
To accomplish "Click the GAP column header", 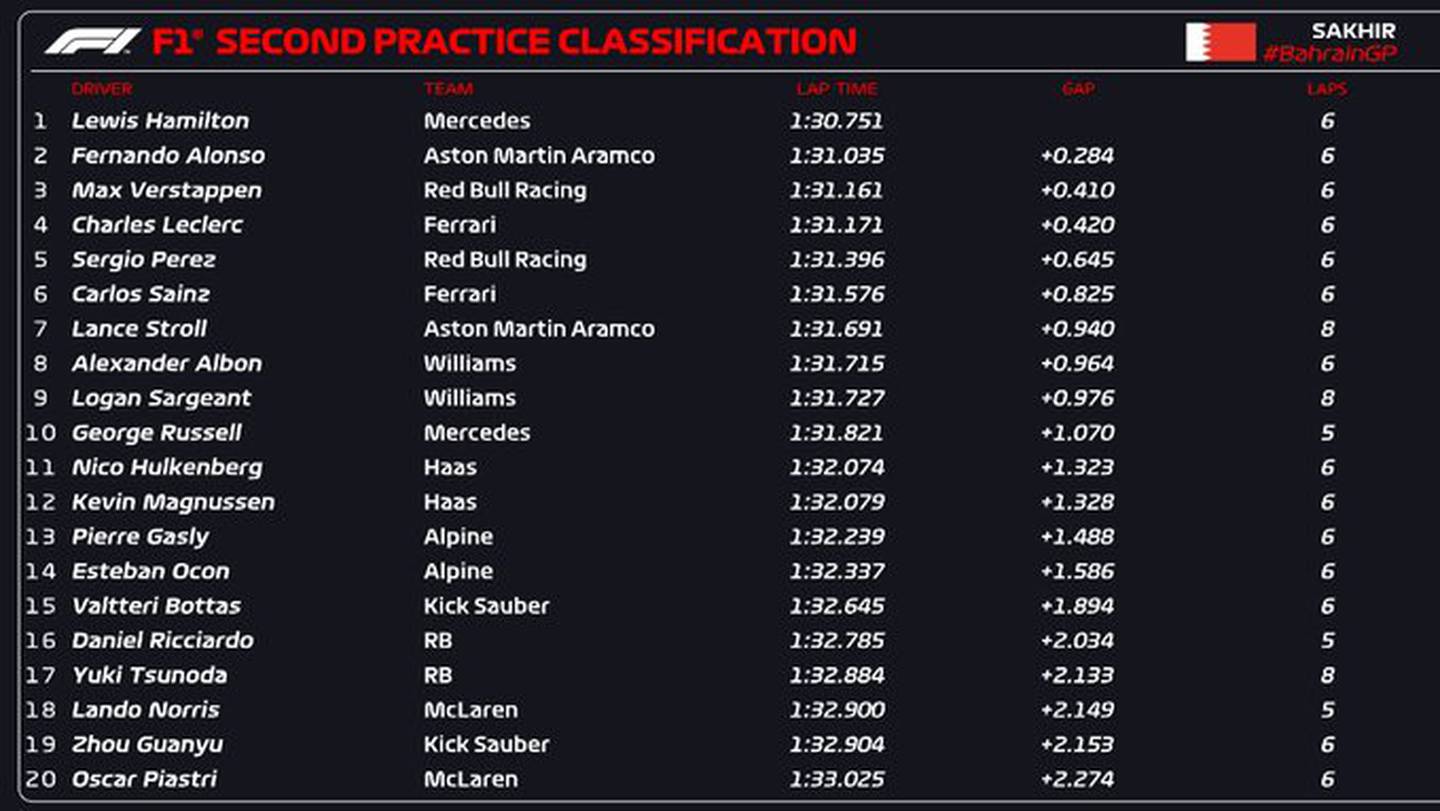I will pos(1078,89).
